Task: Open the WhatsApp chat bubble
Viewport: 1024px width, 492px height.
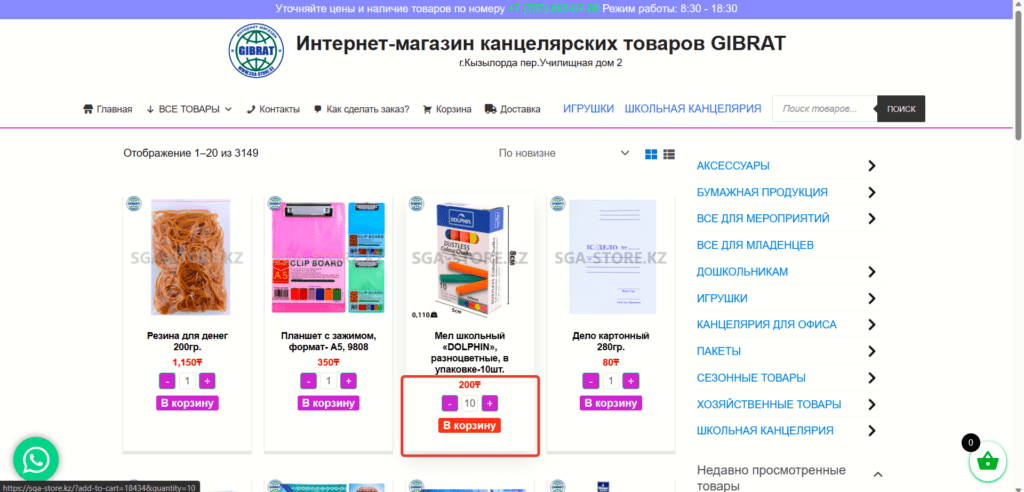Action: click(x=36, y=460)
